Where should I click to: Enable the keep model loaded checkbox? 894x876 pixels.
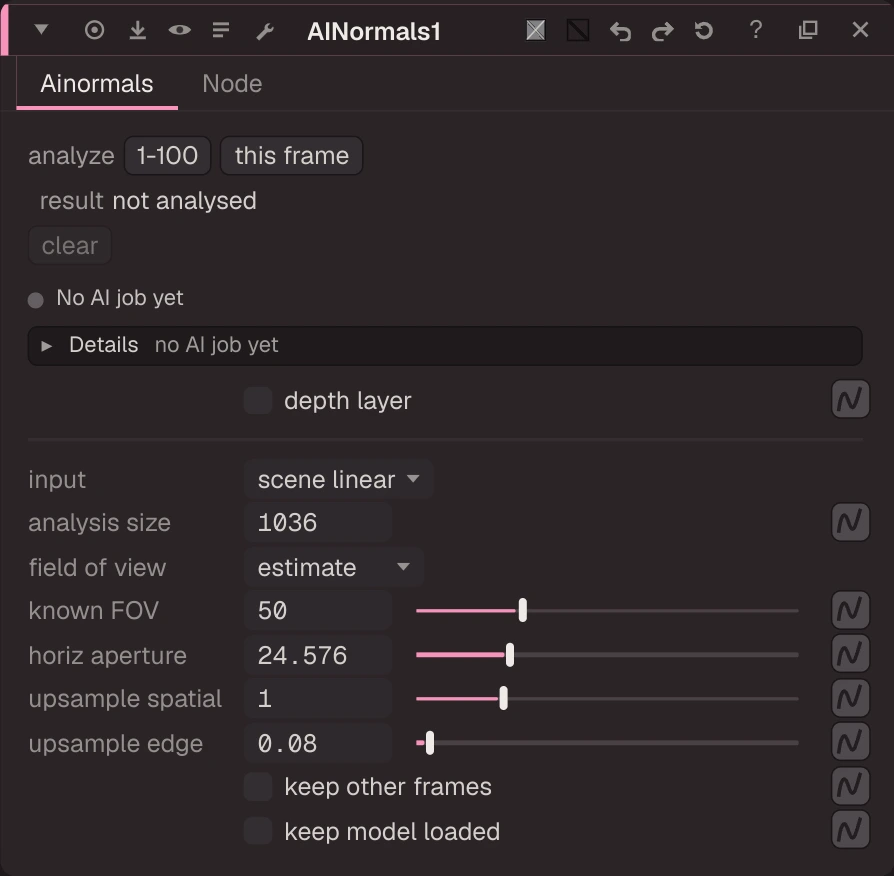(x=258, y=831)
